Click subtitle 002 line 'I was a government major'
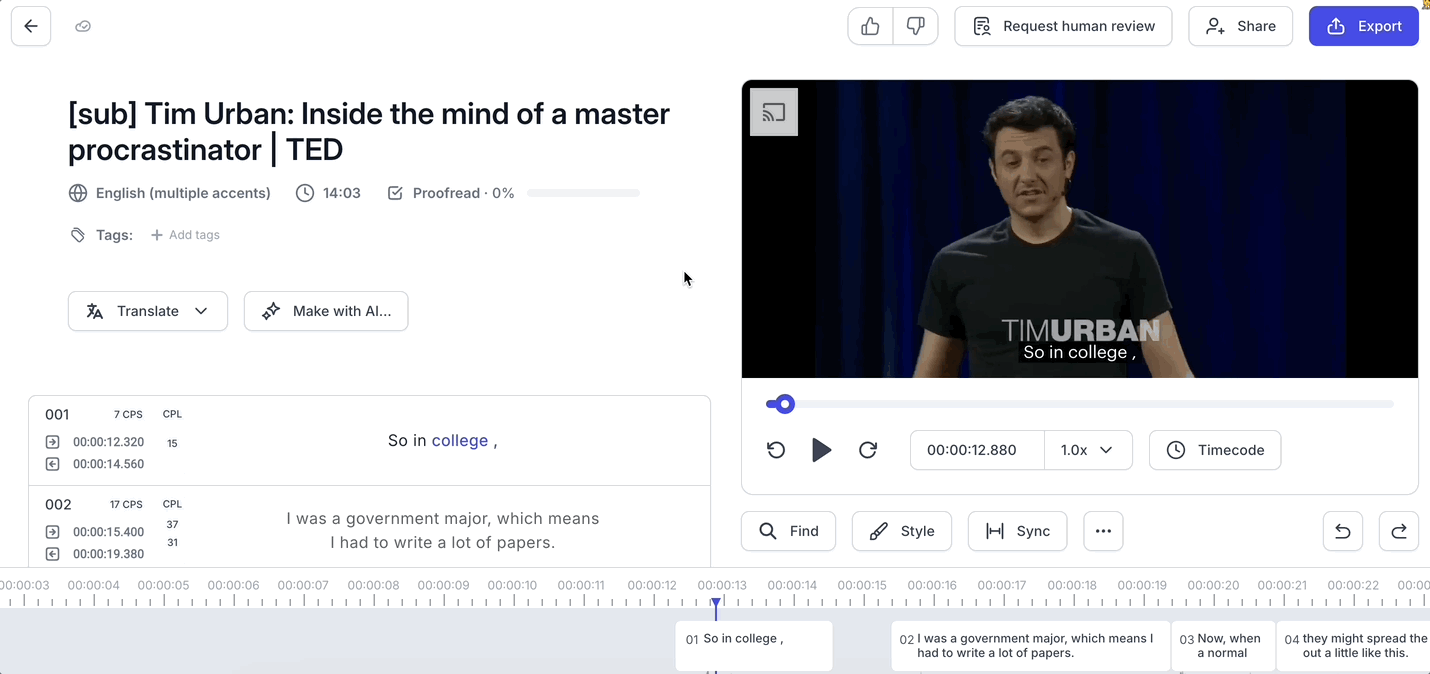 [443, 519]
